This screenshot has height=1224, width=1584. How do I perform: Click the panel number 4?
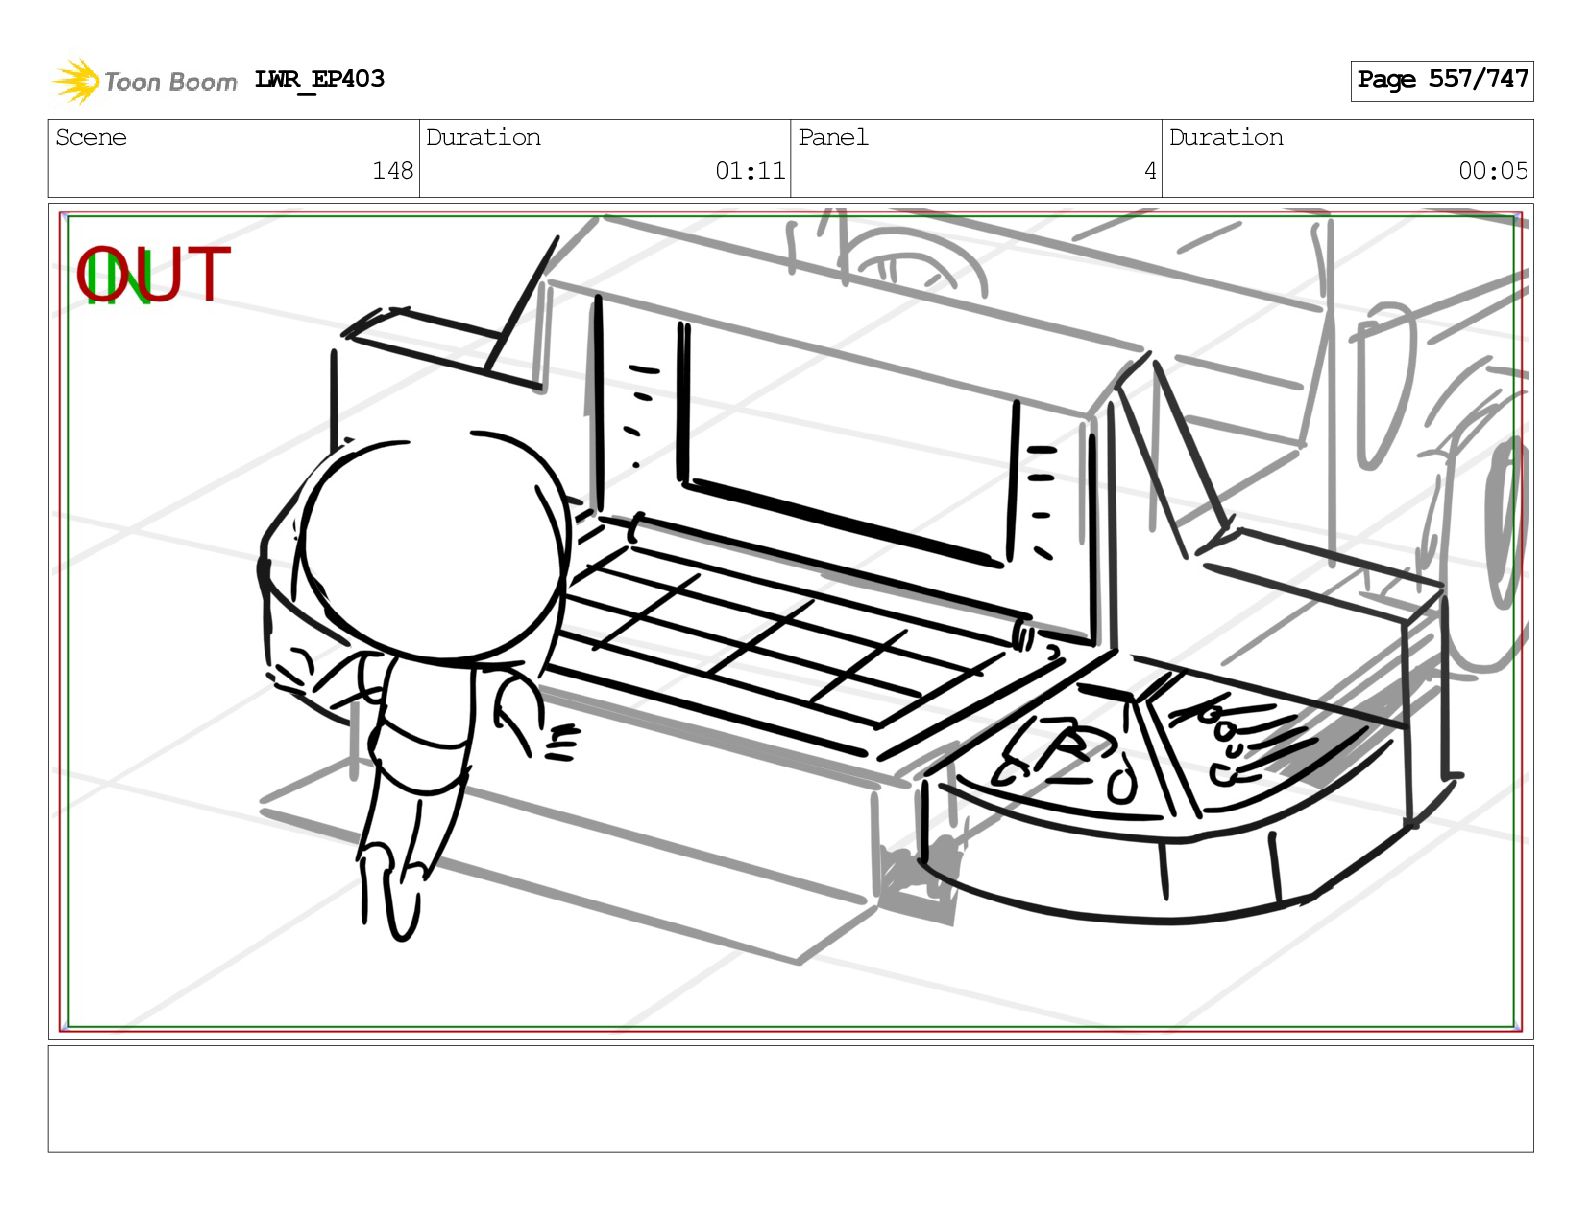point(1150,171)
